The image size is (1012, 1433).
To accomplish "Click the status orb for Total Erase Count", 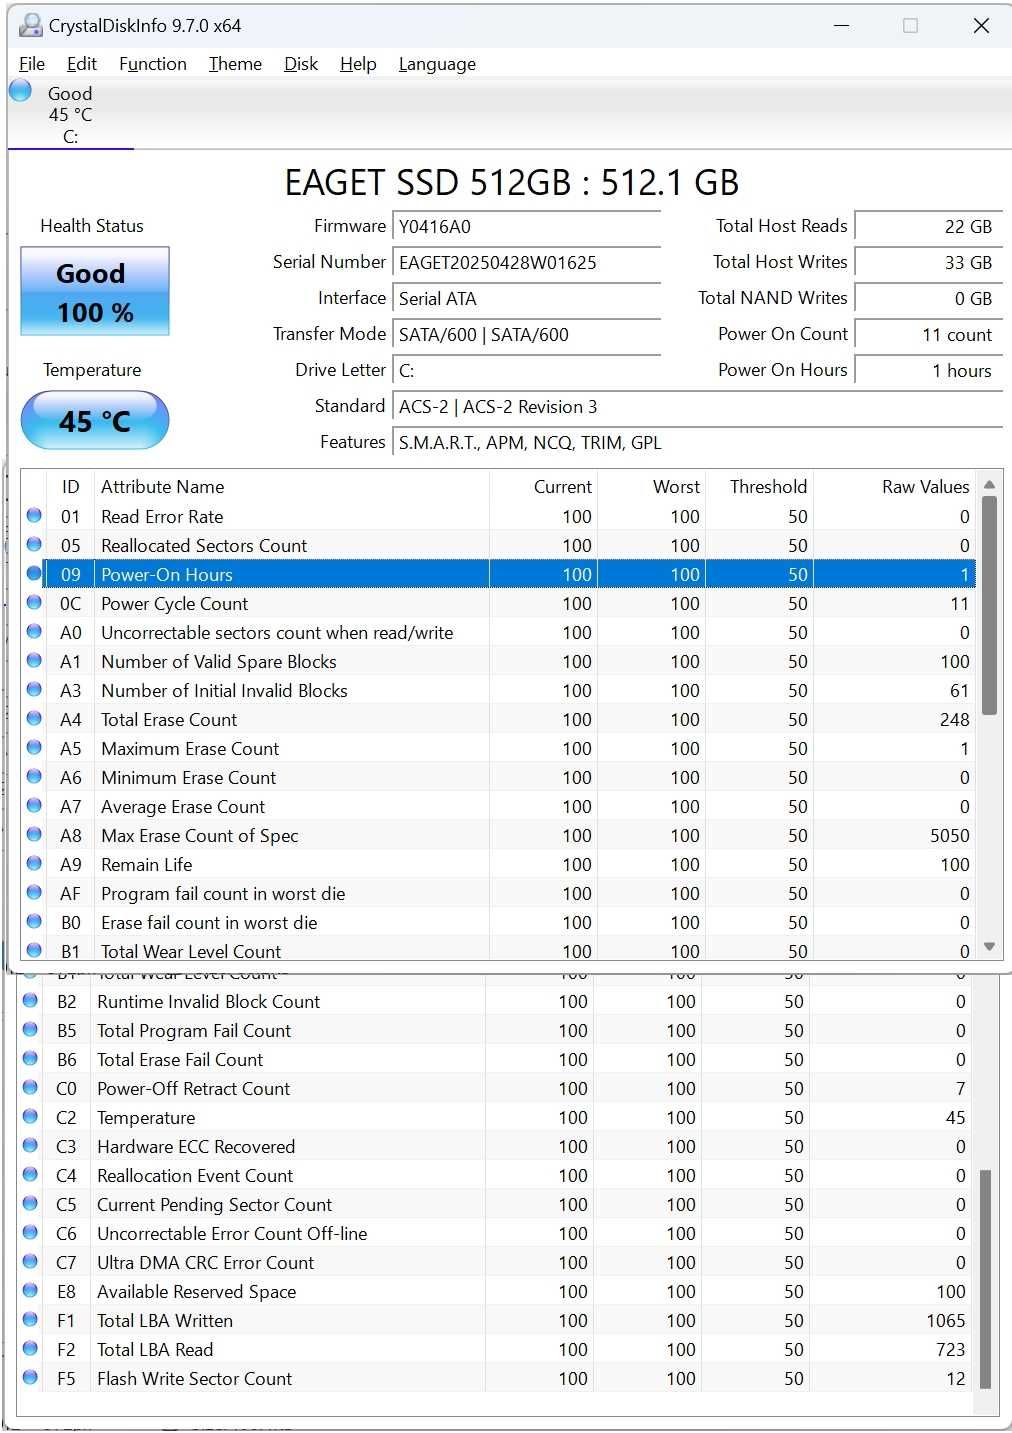I will (34, 719).
